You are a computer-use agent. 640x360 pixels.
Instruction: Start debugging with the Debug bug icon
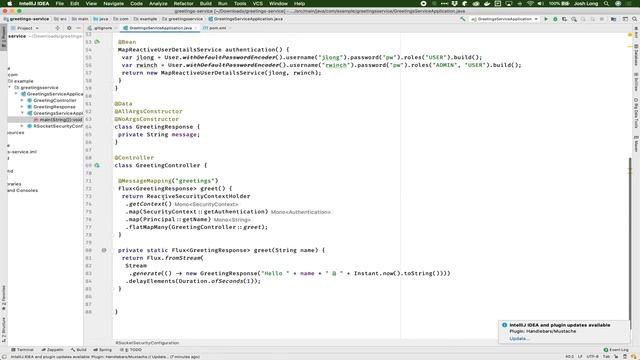pyautogui.click(x=555, y=19)
